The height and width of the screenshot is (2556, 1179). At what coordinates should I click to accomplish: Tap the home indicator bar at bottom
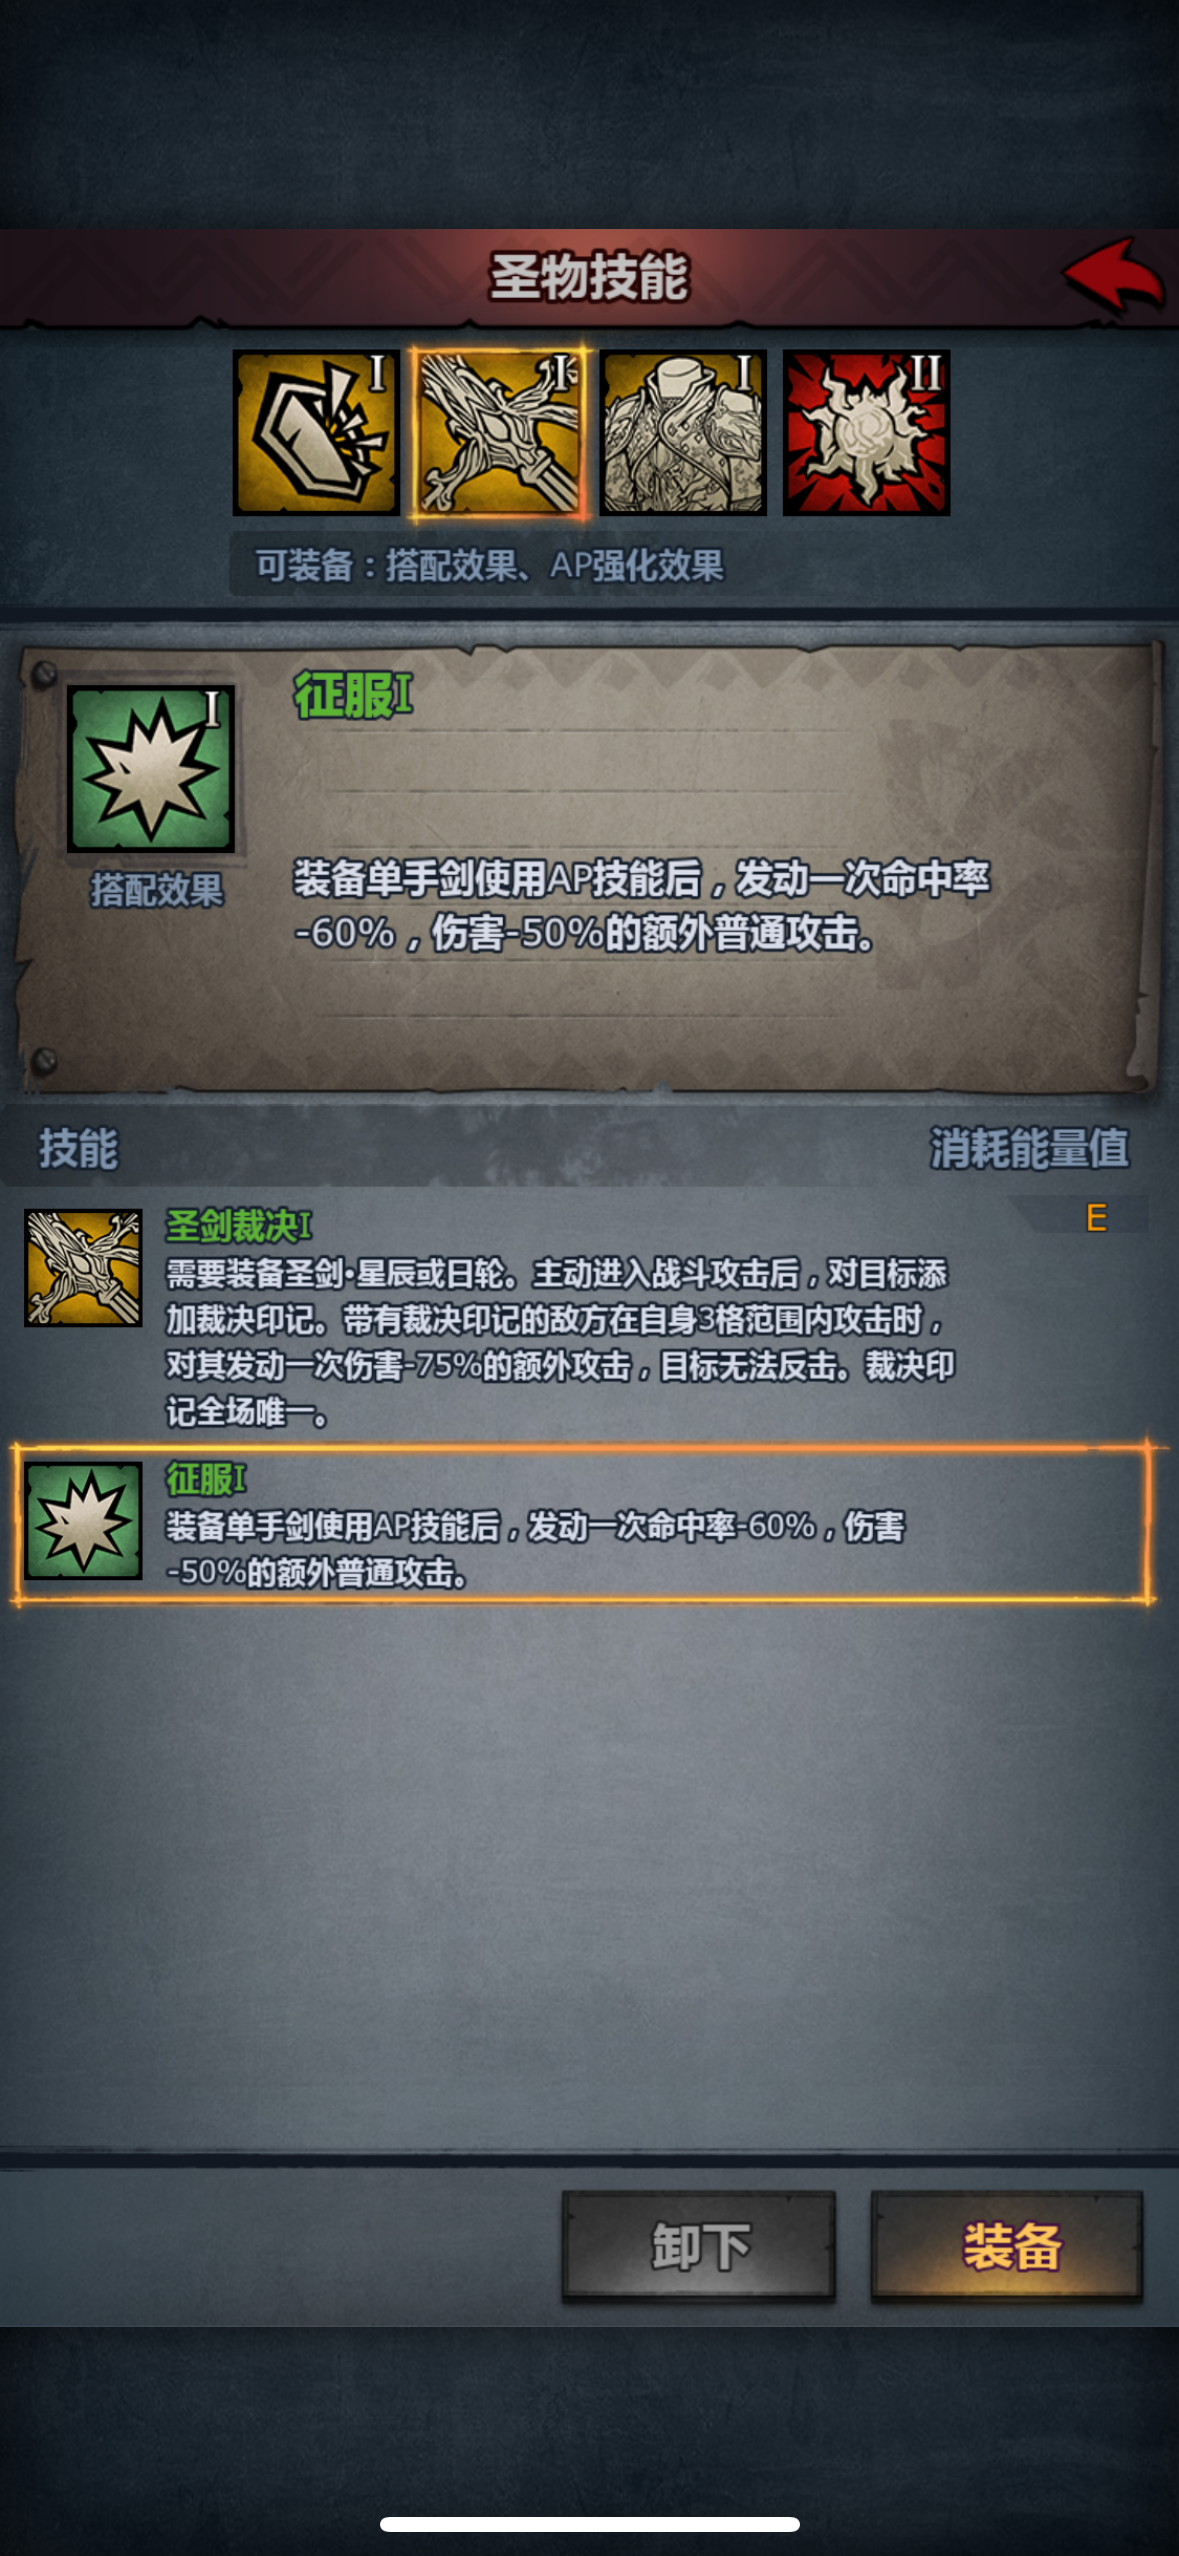point(589,2524)
